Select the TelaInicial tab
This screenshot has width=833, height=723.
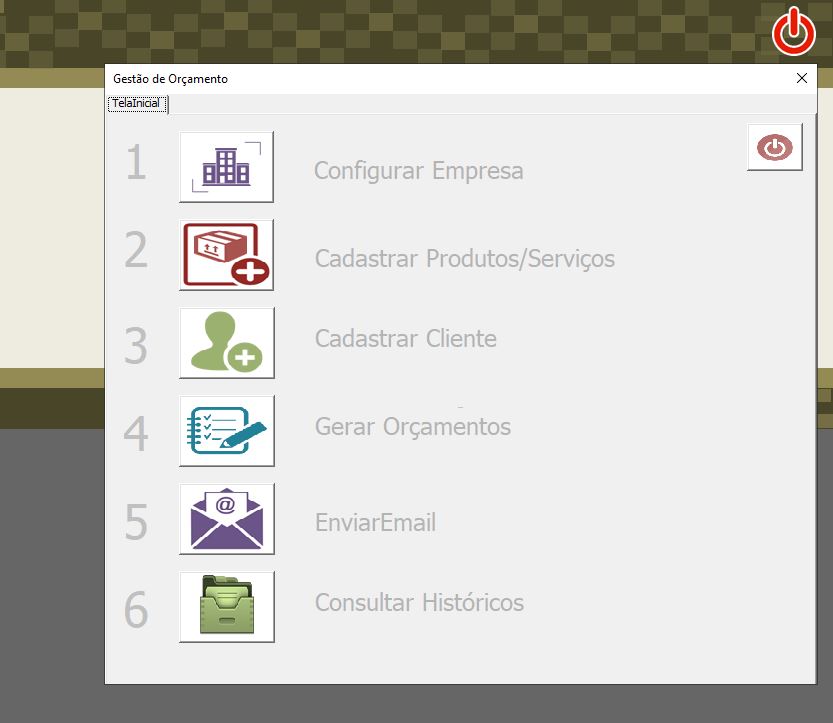[x=137, y=104]
